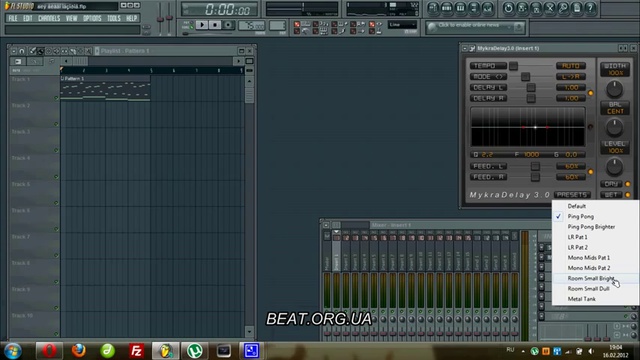Viewport: 640px width, 360px height.
Task: Open the HELP menu
Action: [131, 18]
